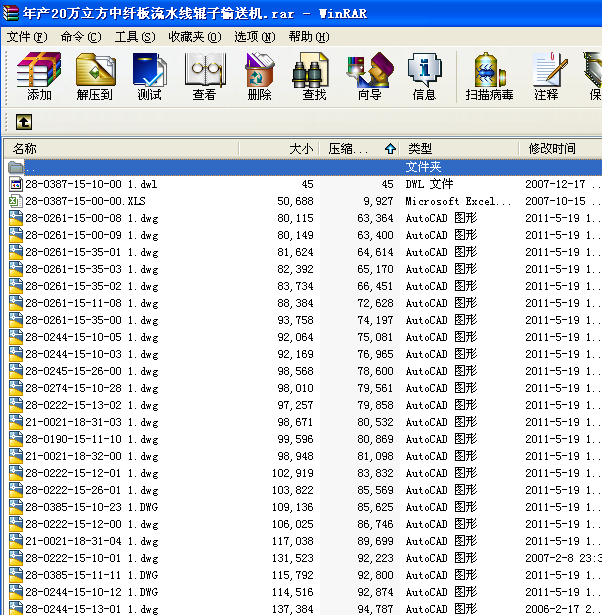Click drawing icon of 28-0222-15-10-01 1.dwg

click(16, 558)
